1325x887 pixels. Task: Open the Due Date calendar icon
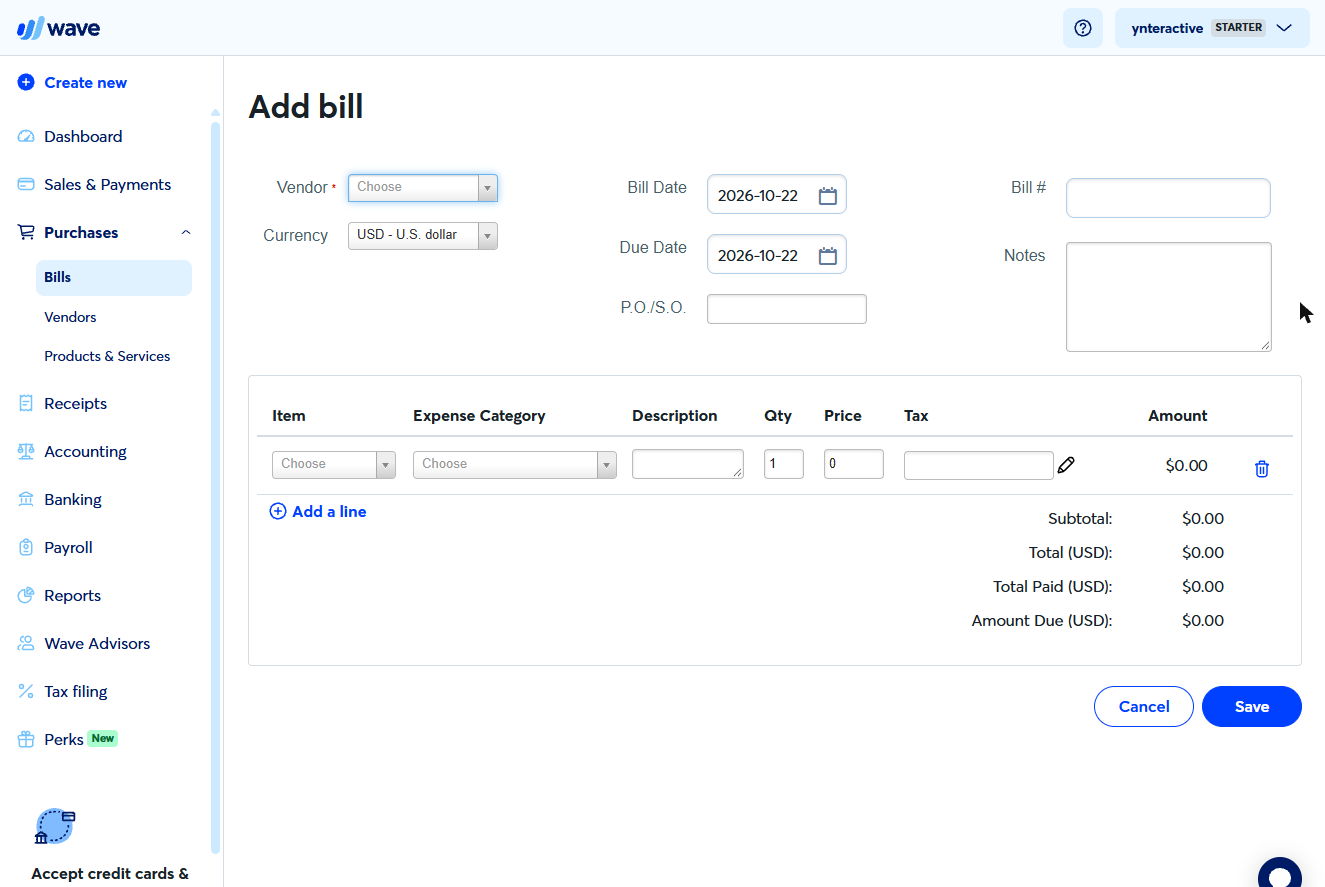point(828,256)
